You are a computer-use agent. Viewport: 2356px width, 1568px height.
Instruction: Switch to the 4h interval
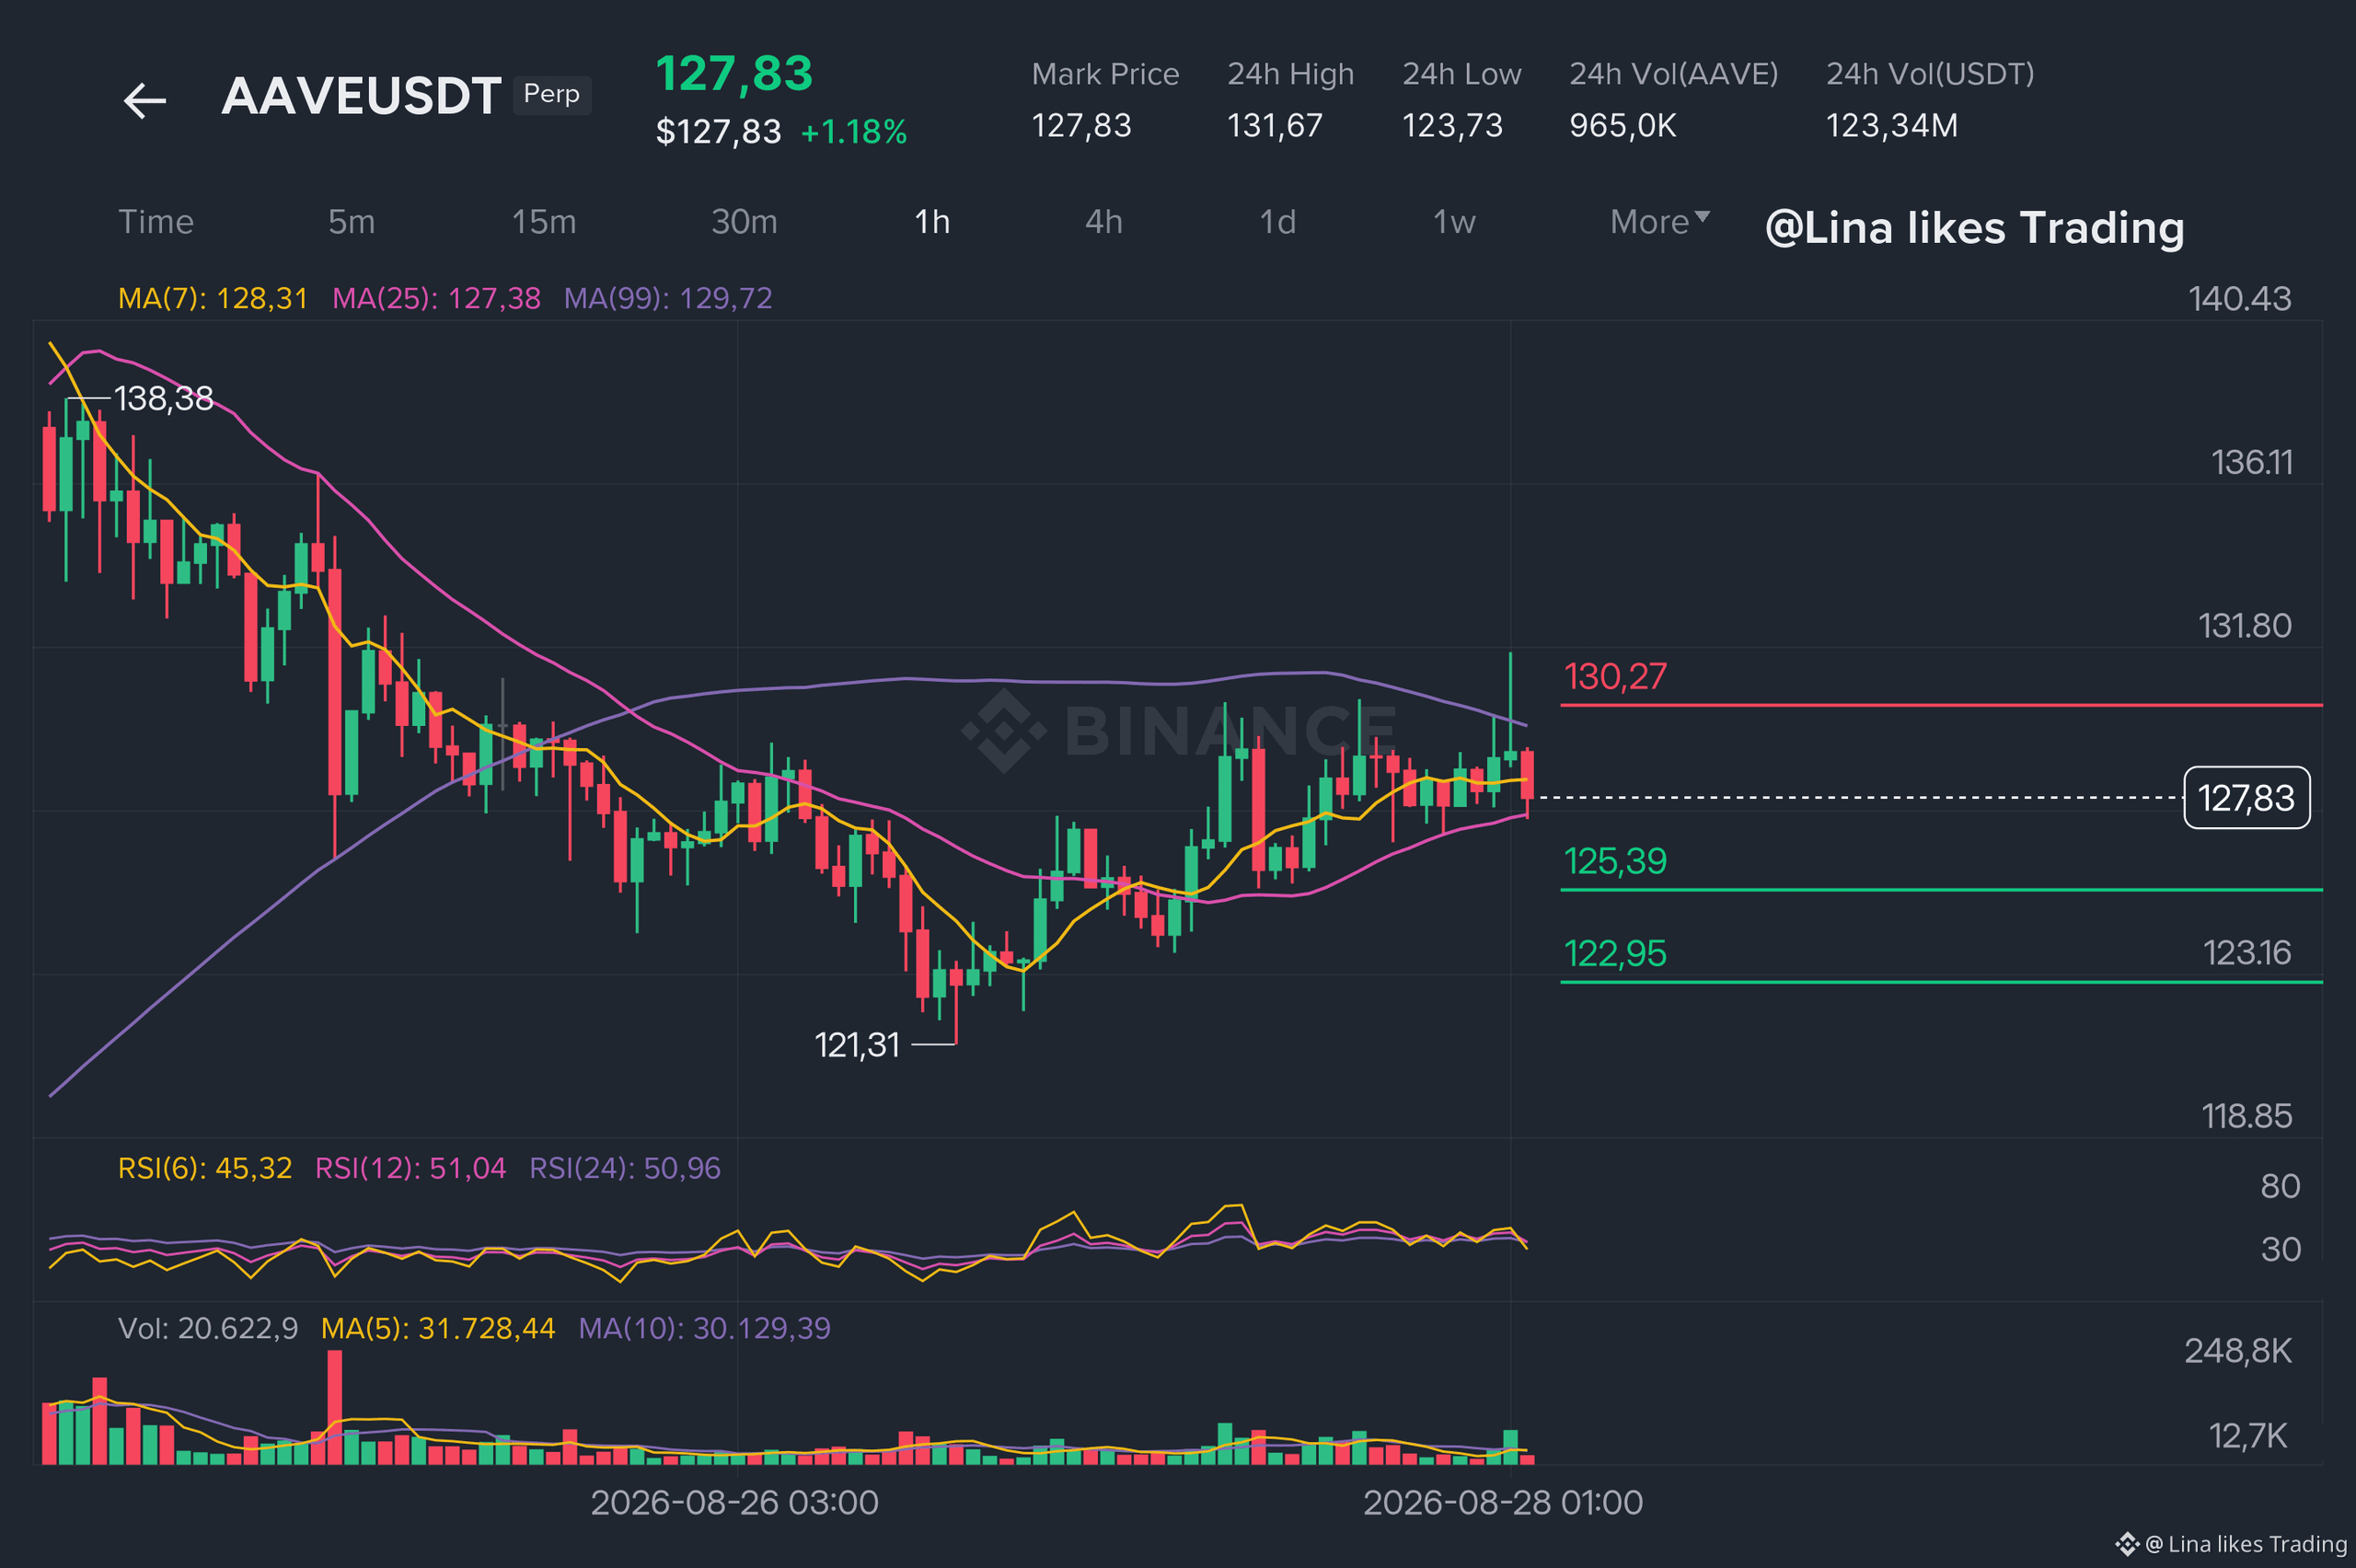pos(1104,221)
